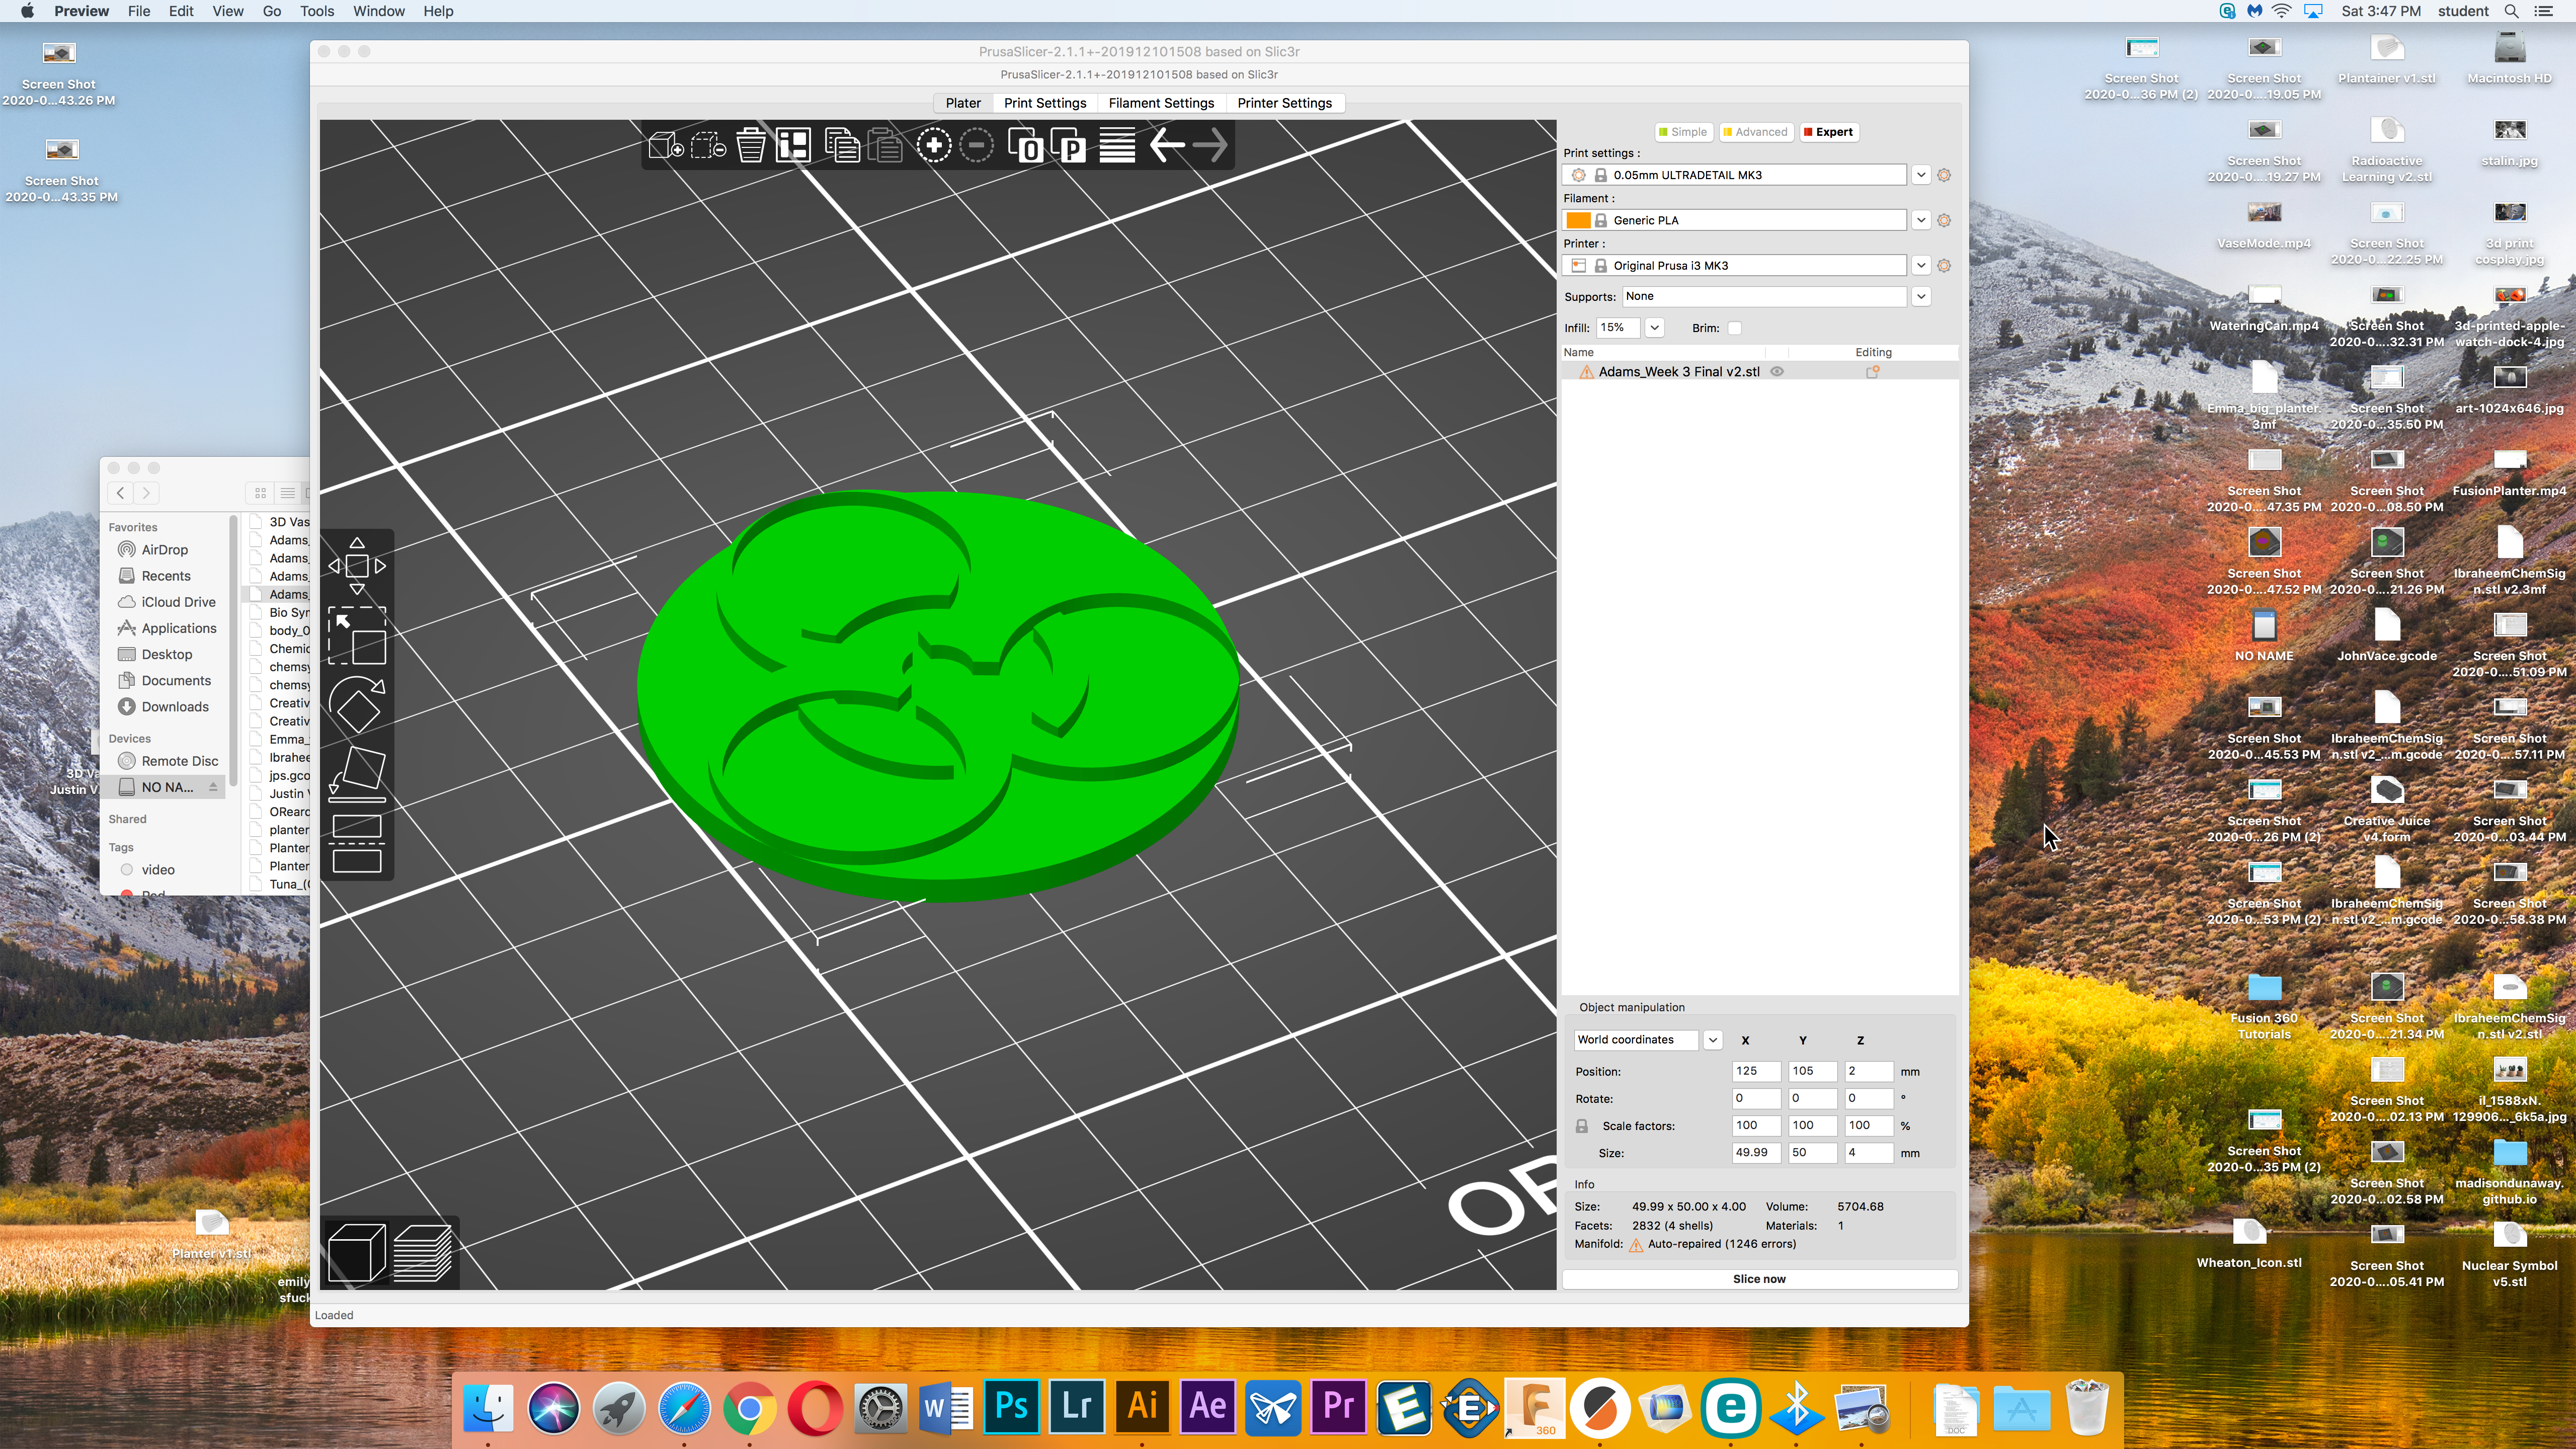Click the Rotate Z input field
This screenshot has width=2576, height=1449.
point(1869,1098)
